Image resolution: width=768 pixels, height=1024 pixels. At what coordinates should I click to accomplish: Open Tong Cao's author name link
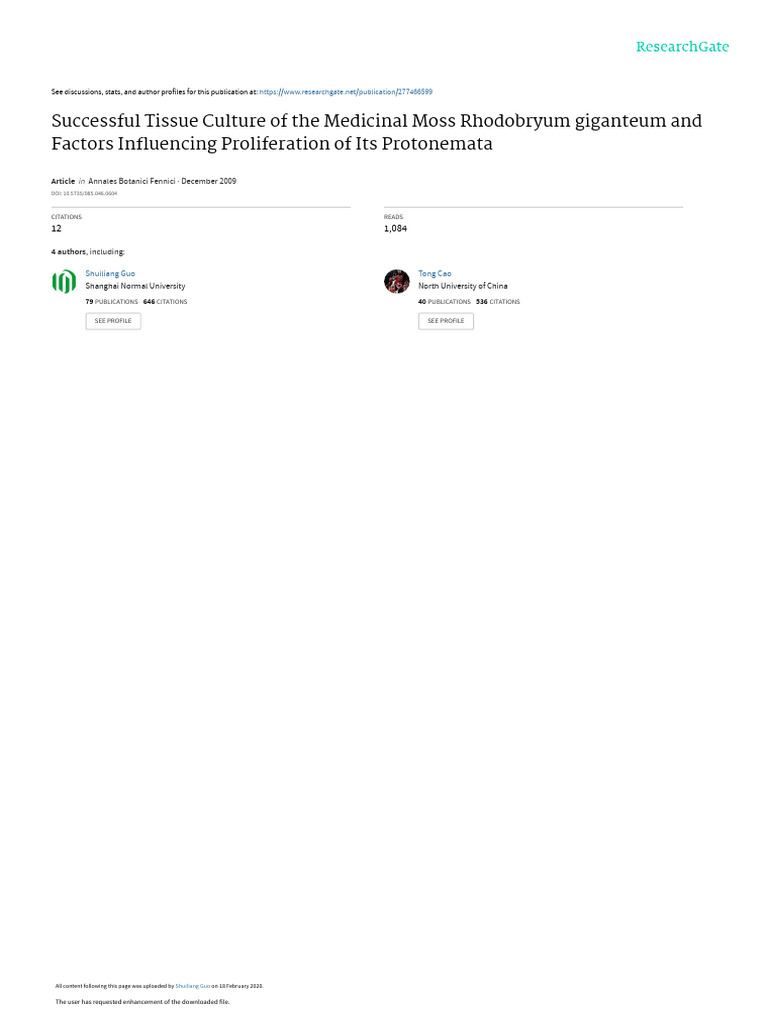[435, 274]
